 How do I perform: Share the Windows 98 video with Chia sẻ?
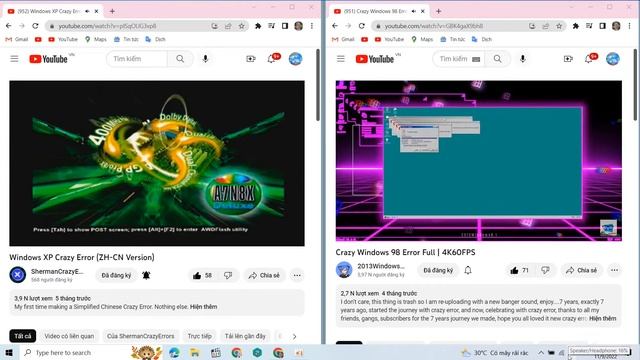pos(582,270)
